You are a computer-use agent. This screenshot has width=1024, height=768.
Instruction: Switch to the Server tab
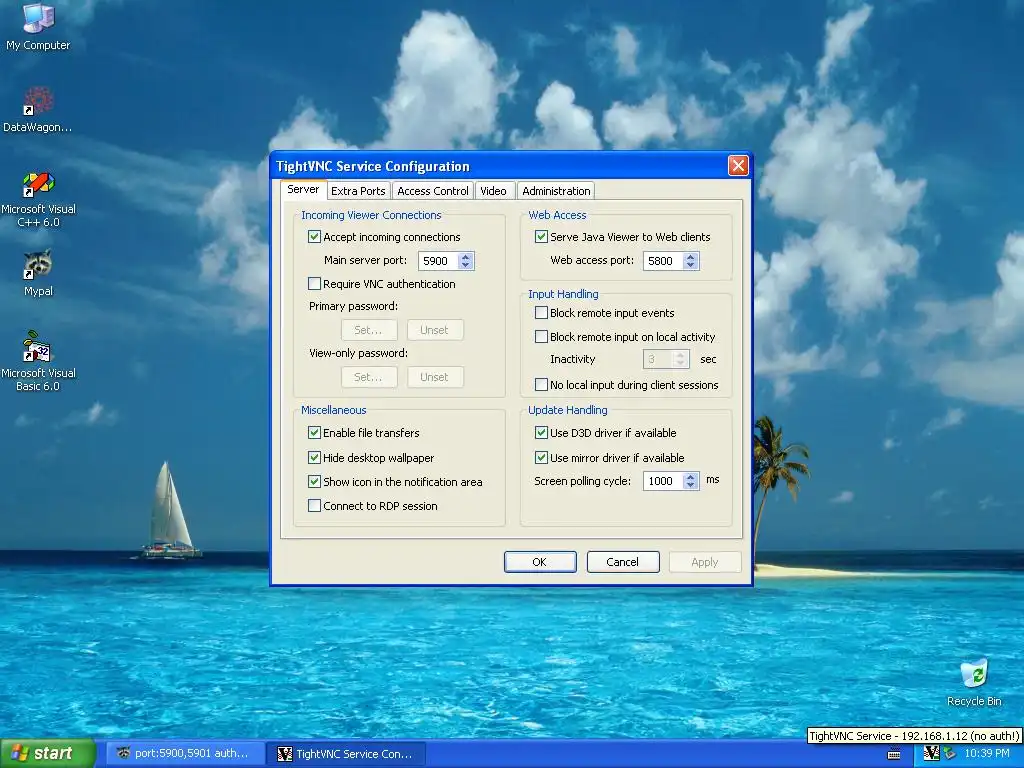pos(303,189)
